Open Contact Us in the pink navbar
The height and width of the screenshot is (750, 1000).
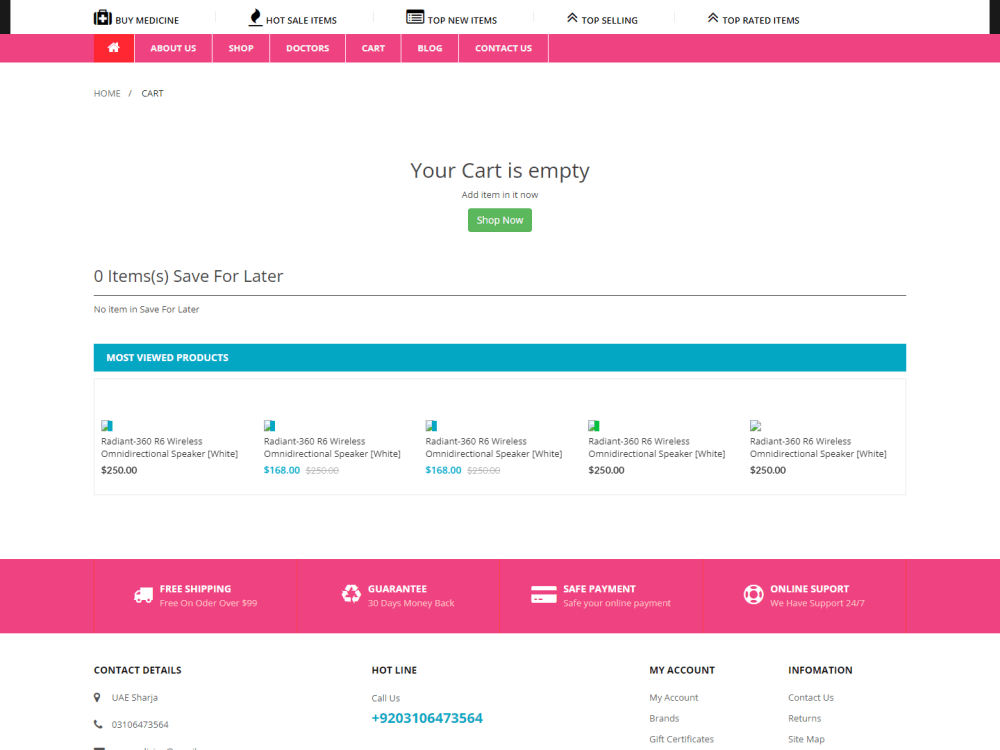click(503, 48)
